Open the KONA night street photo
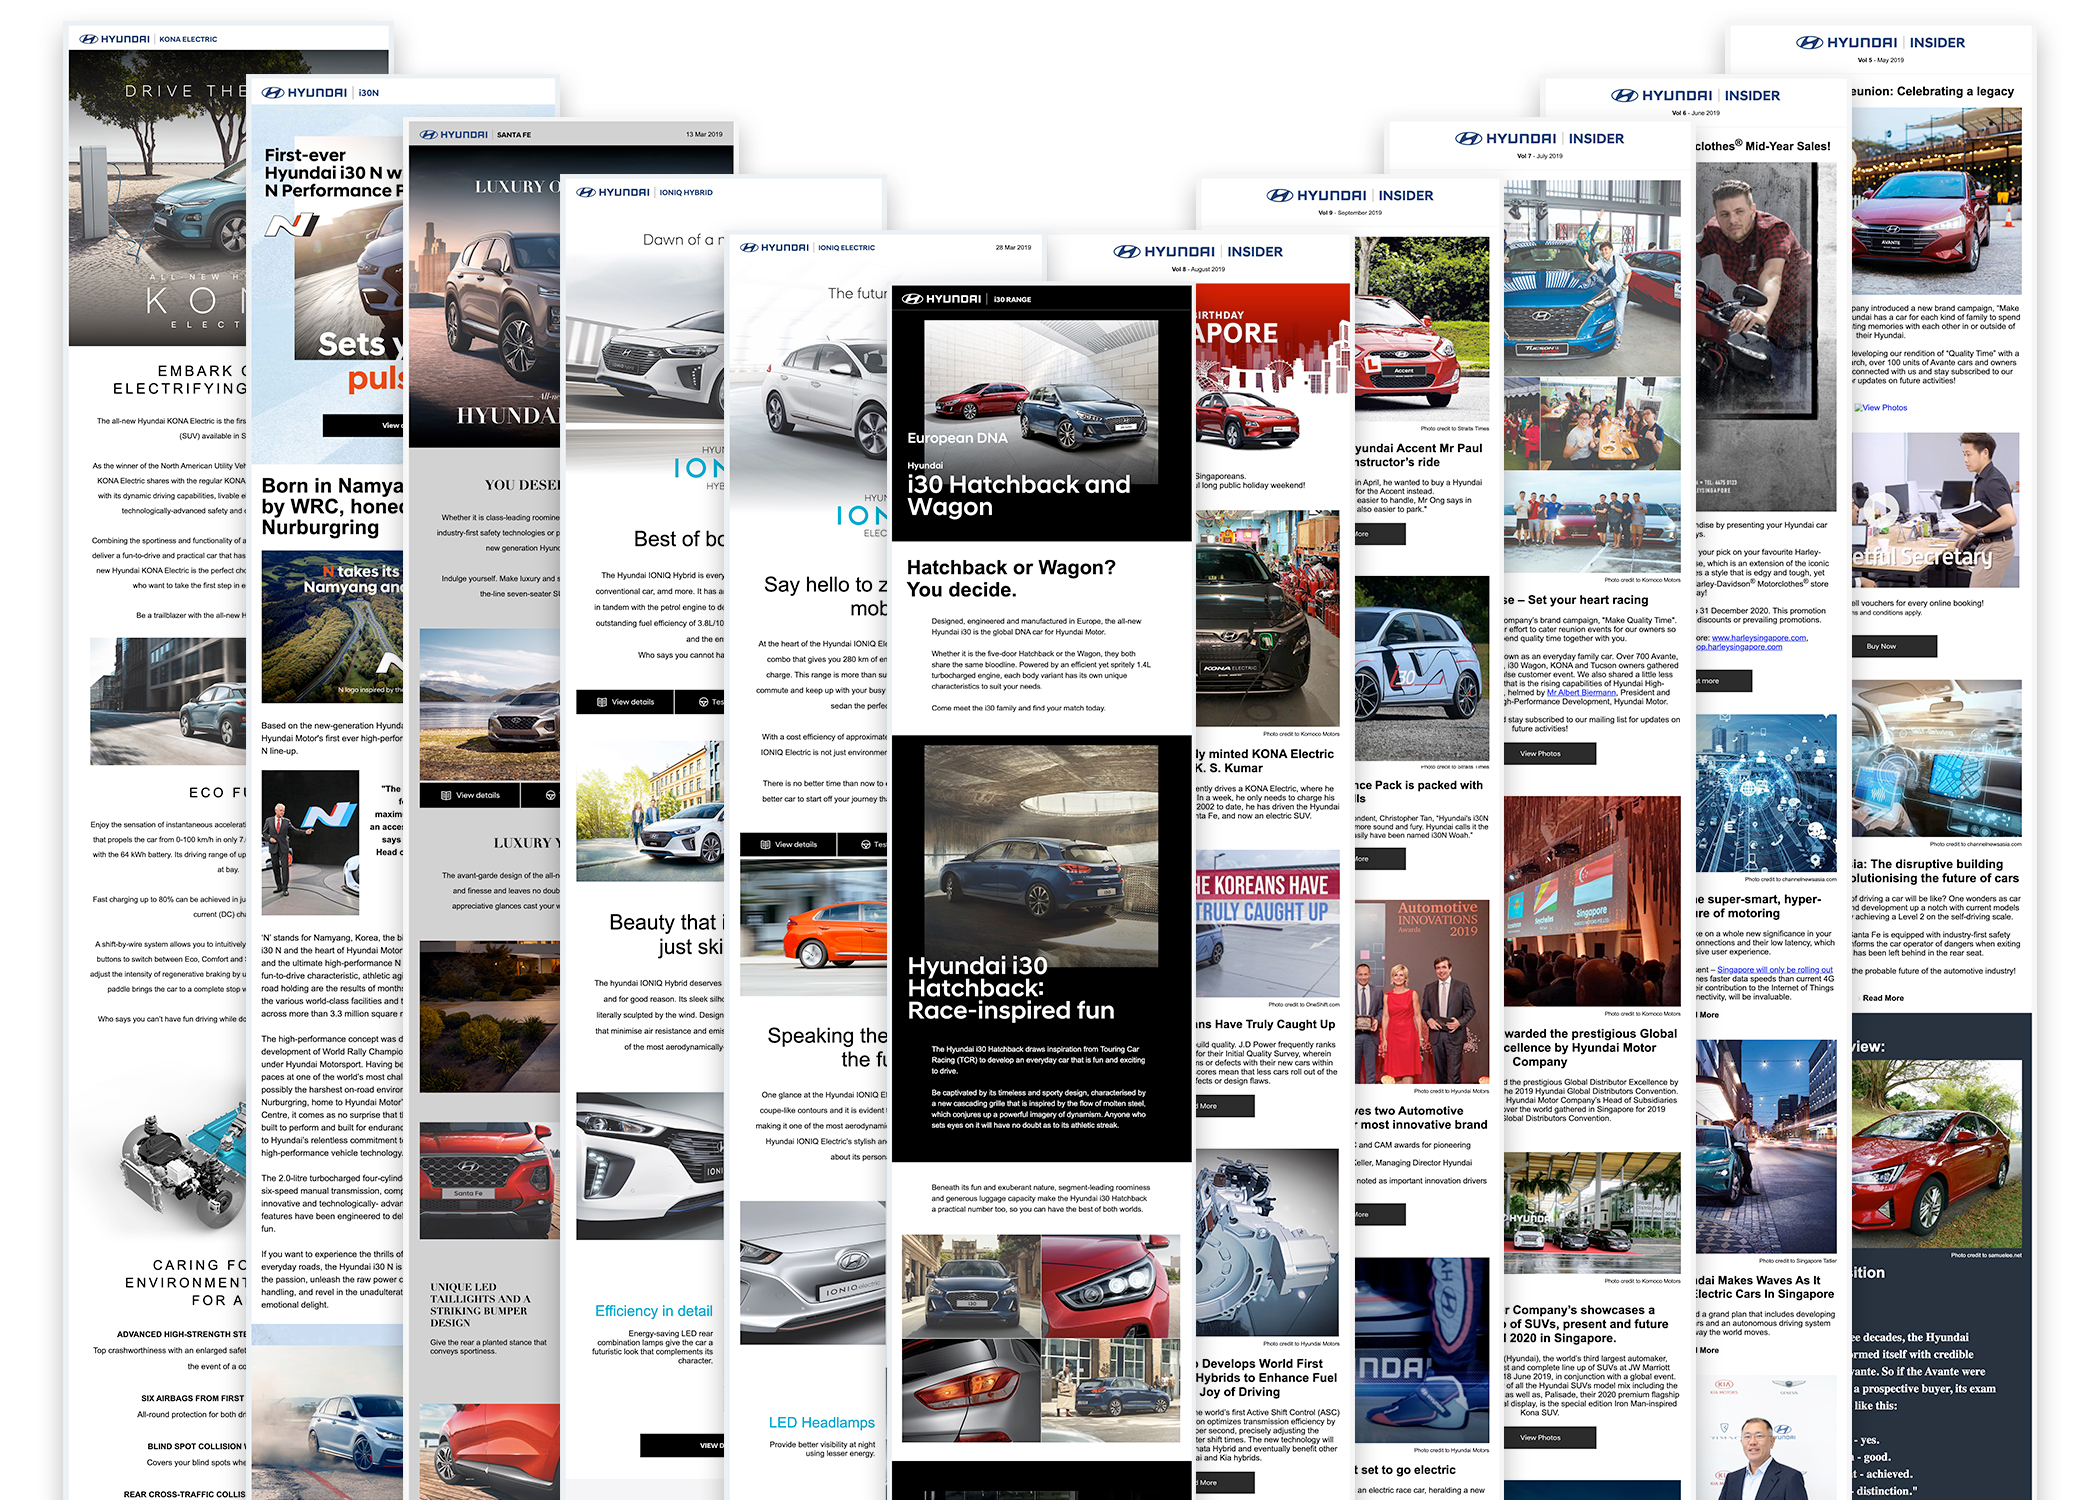 coord(1766,1147)
